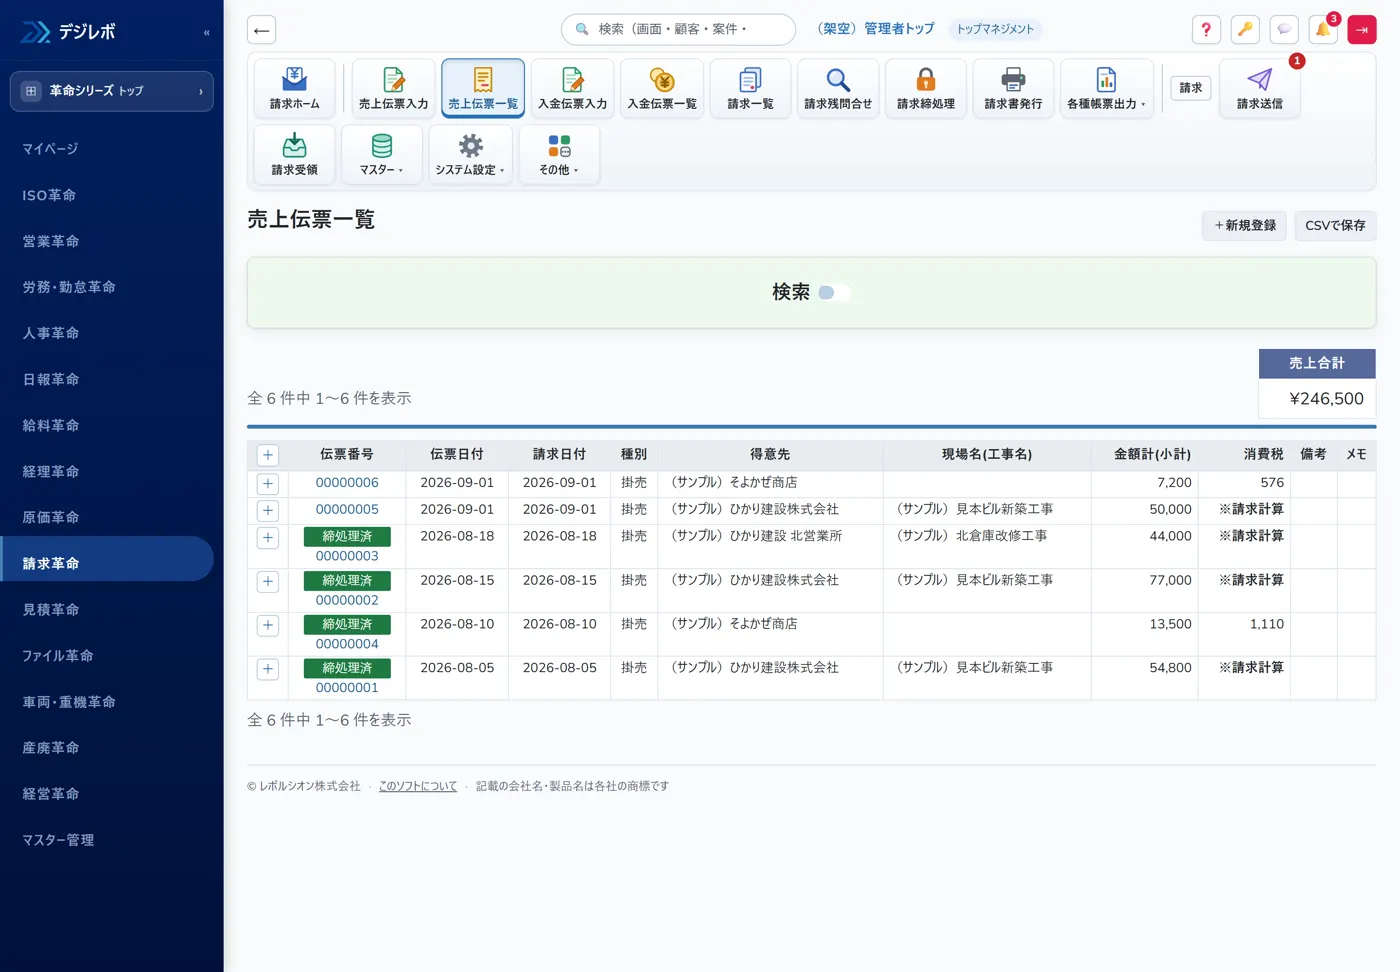The width and height of the screenshot is (1400, 972).
Task: Expand row details for slip 00000006
Action: 268,484
